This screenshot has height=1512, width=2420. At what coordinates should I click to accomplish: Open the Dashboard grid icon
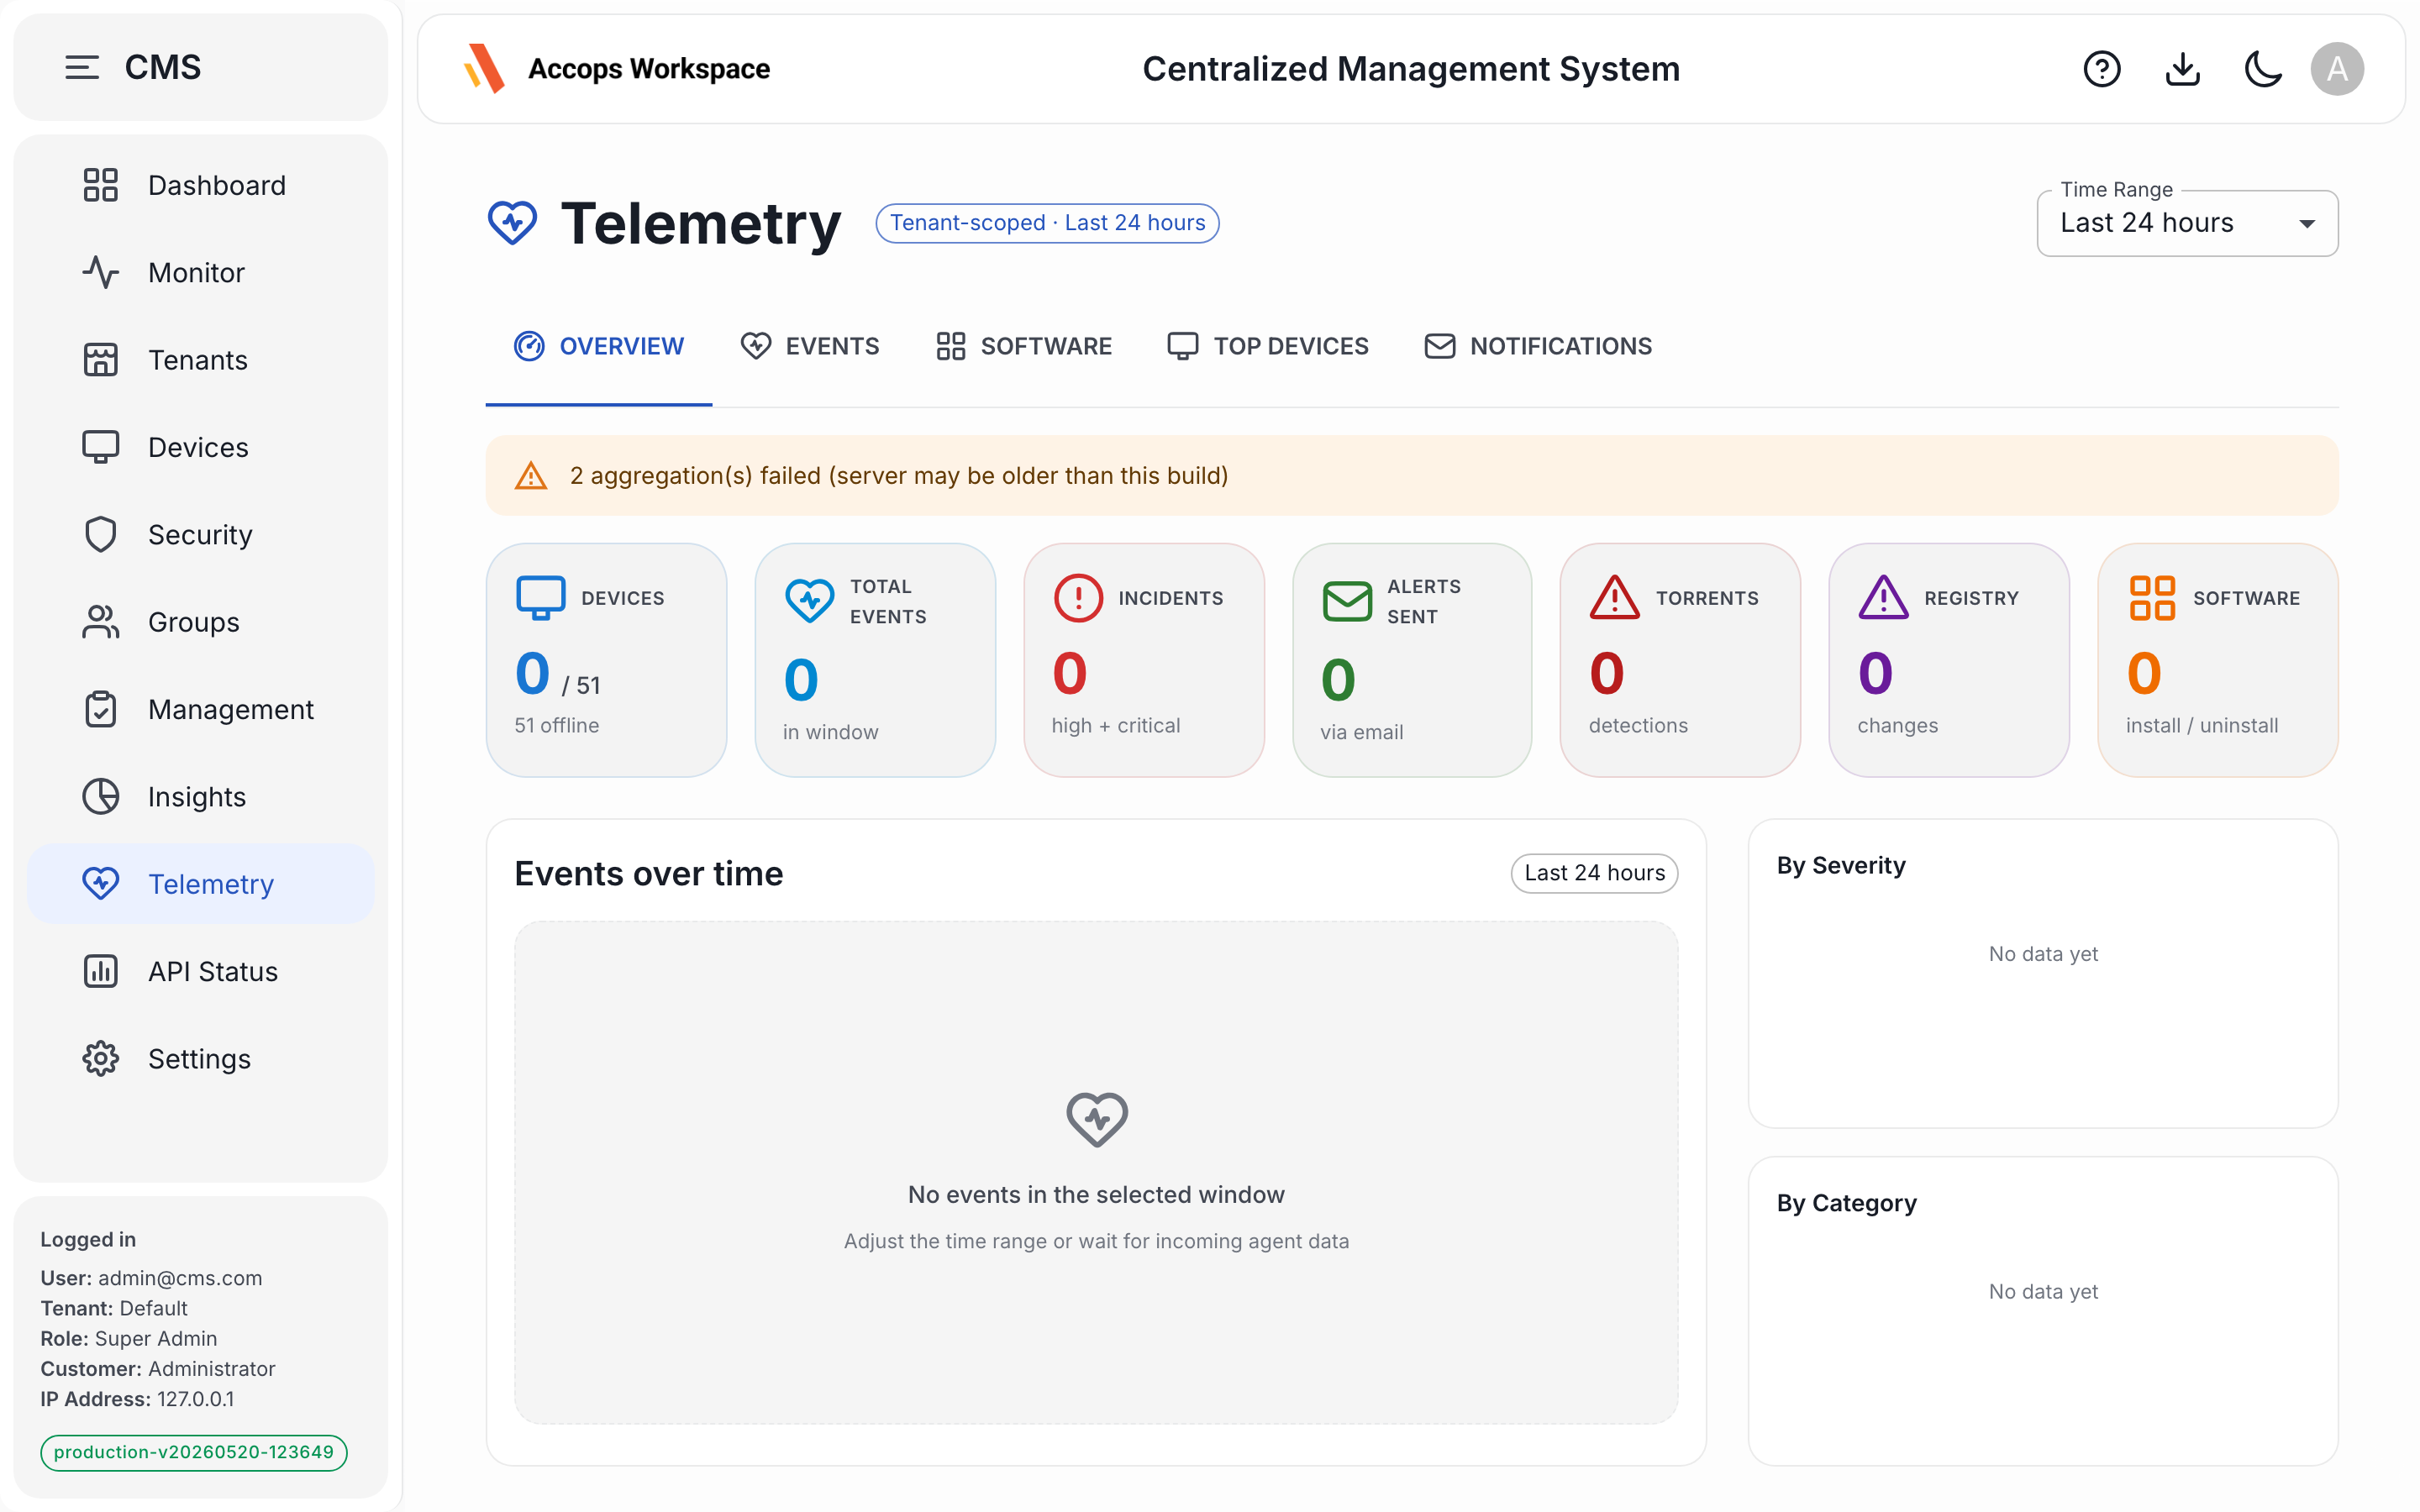click(100, 185)
